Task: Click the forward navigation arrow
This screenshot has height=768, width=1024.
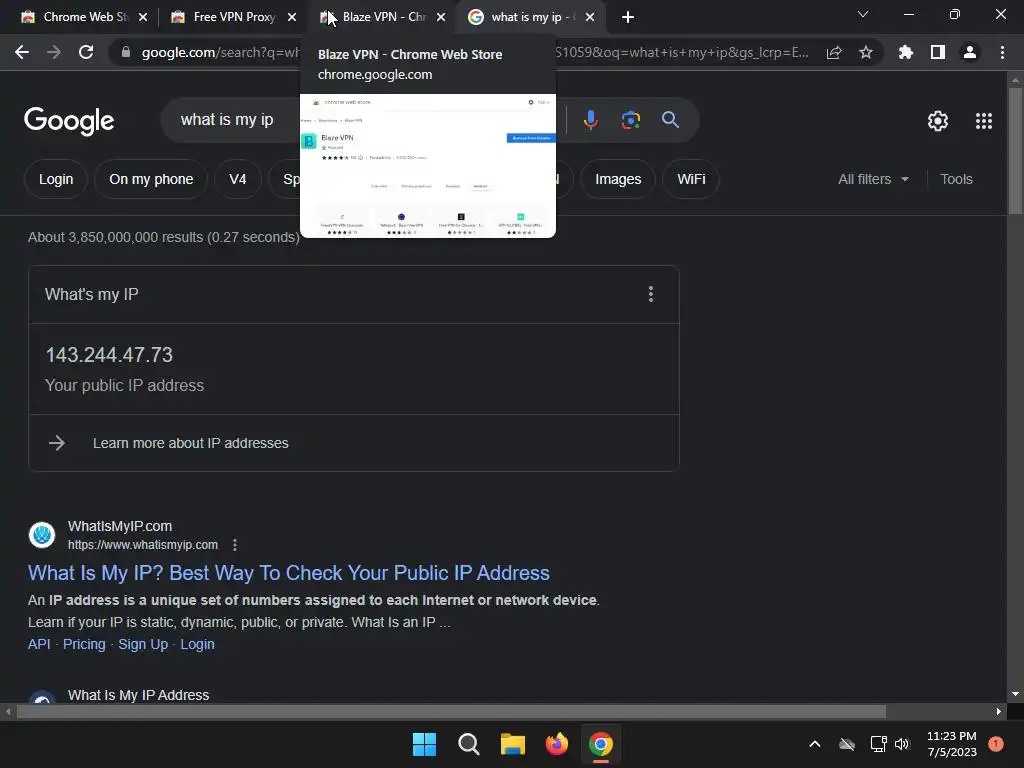Action: coord(54,52)
